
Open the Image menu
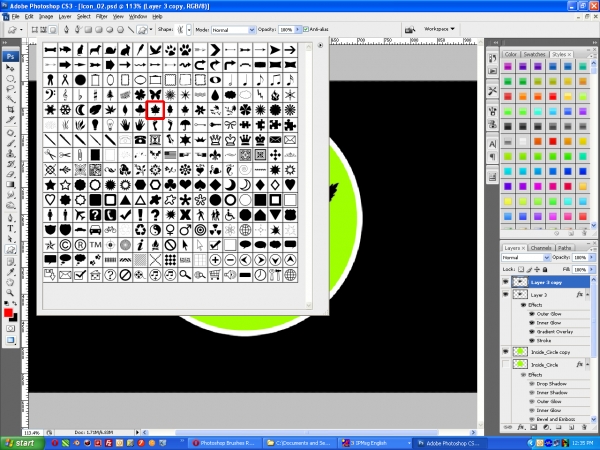click(46, 16)
